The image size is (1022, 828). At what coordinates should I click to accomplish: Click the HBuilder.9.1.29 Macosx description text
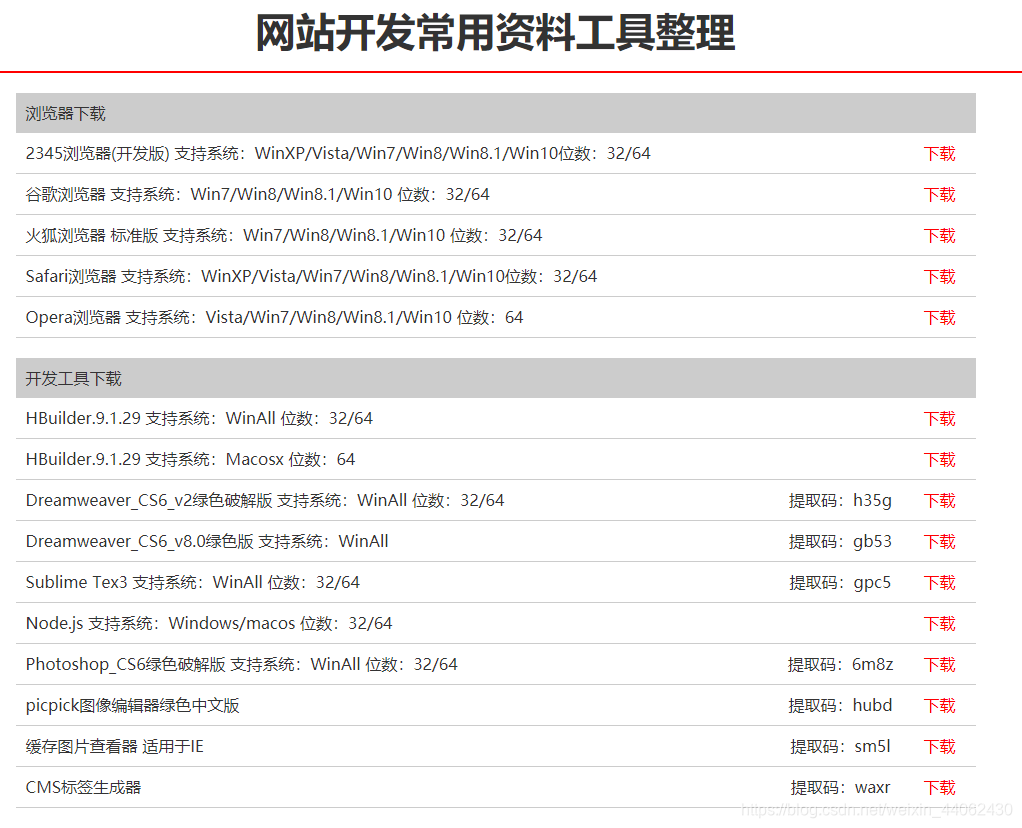tap(190, 459)
